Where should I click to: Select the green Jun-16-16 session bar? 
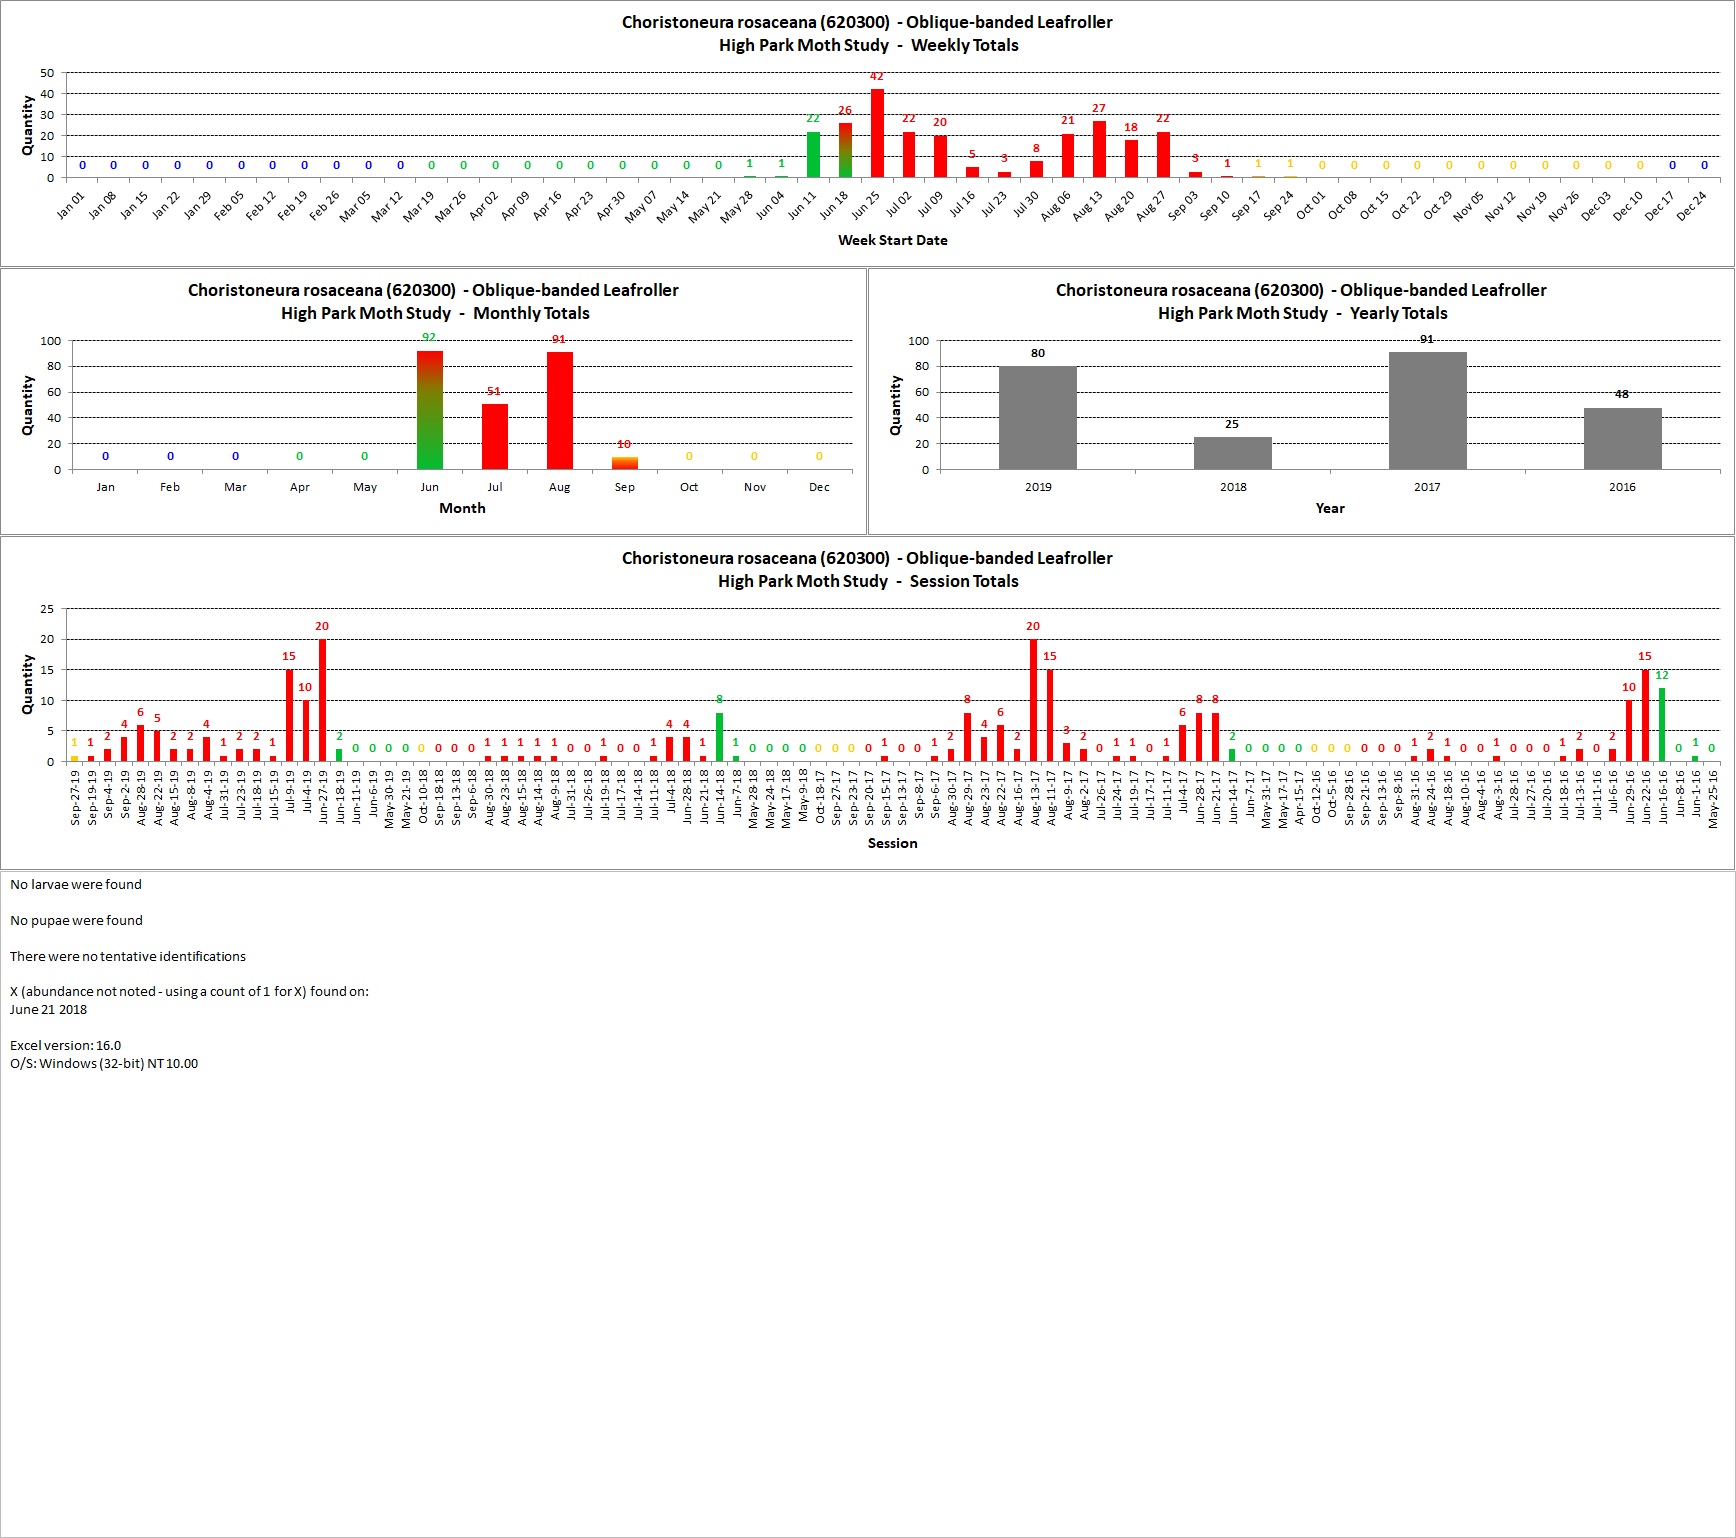coord(1662,725)
